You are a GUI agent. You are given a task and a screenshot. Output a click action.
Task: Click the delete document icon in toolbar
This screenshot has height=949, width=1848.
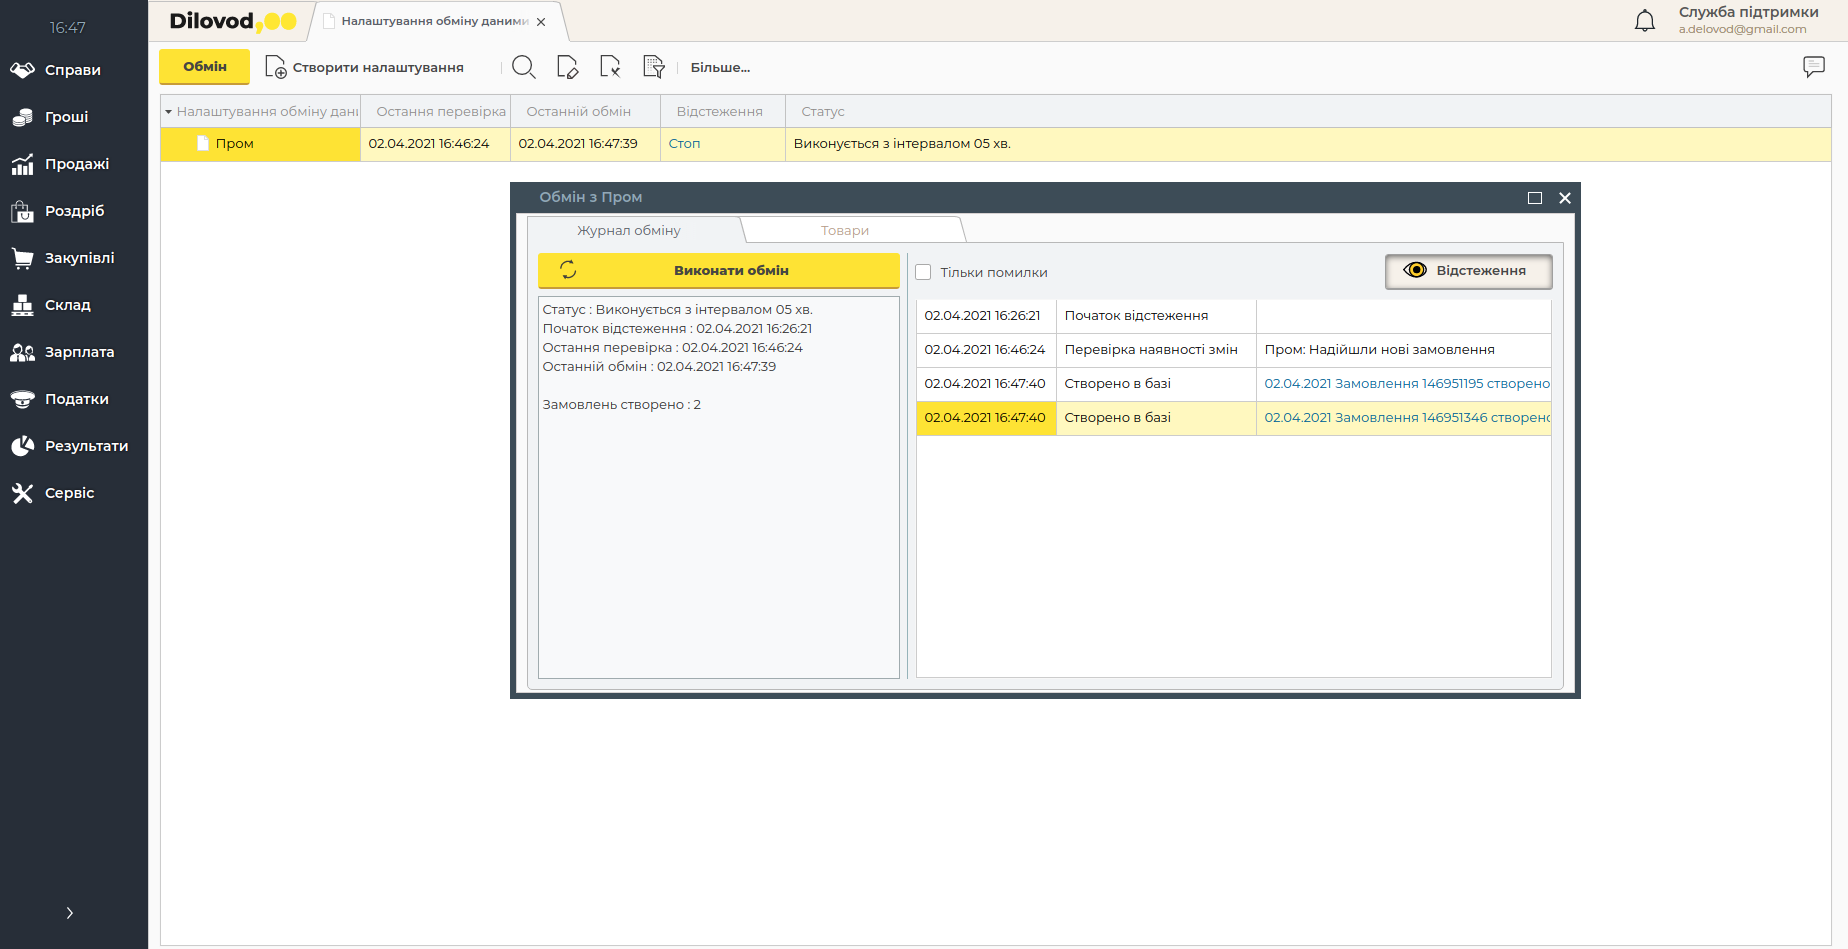[610, 67]
